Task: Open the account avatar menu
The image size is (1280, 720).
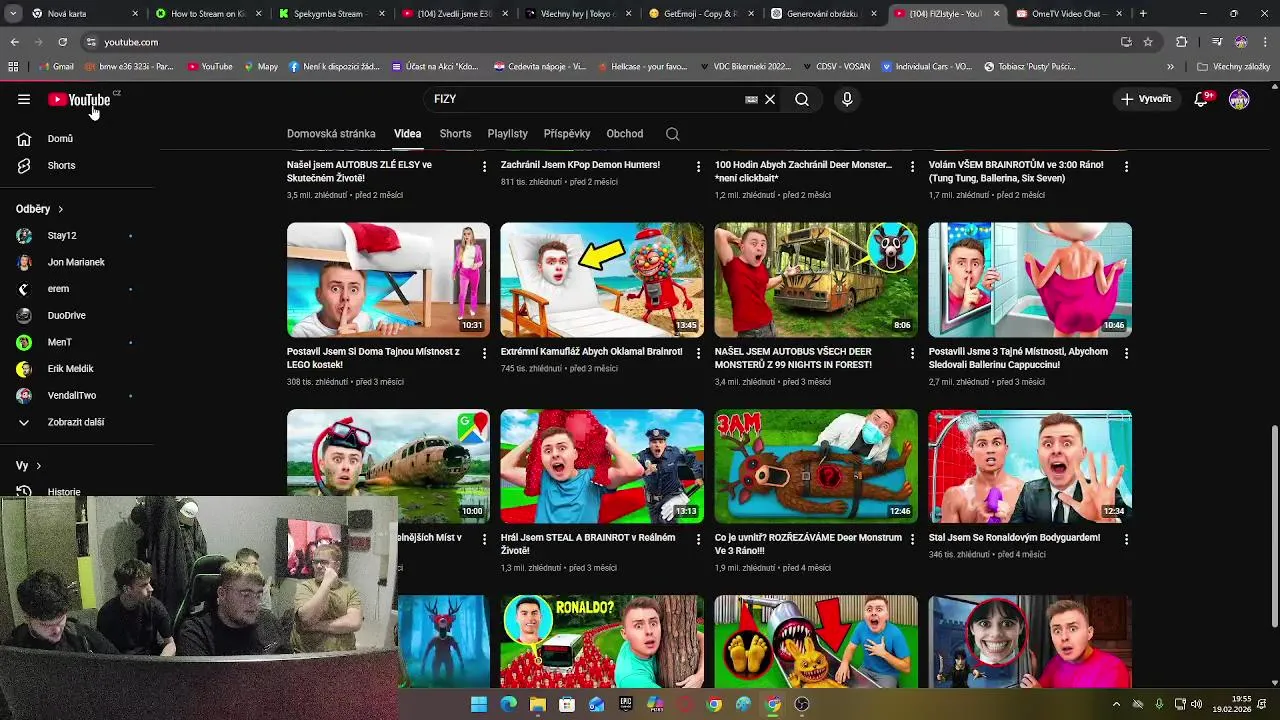Action: click(x=1239, y=99)
